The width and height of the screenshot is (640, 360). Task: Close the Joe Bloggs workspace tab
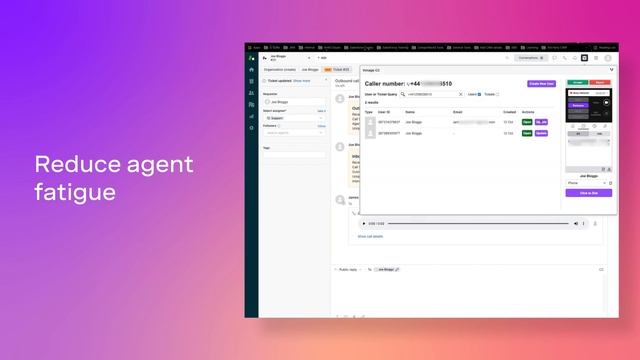coord(309,58)
